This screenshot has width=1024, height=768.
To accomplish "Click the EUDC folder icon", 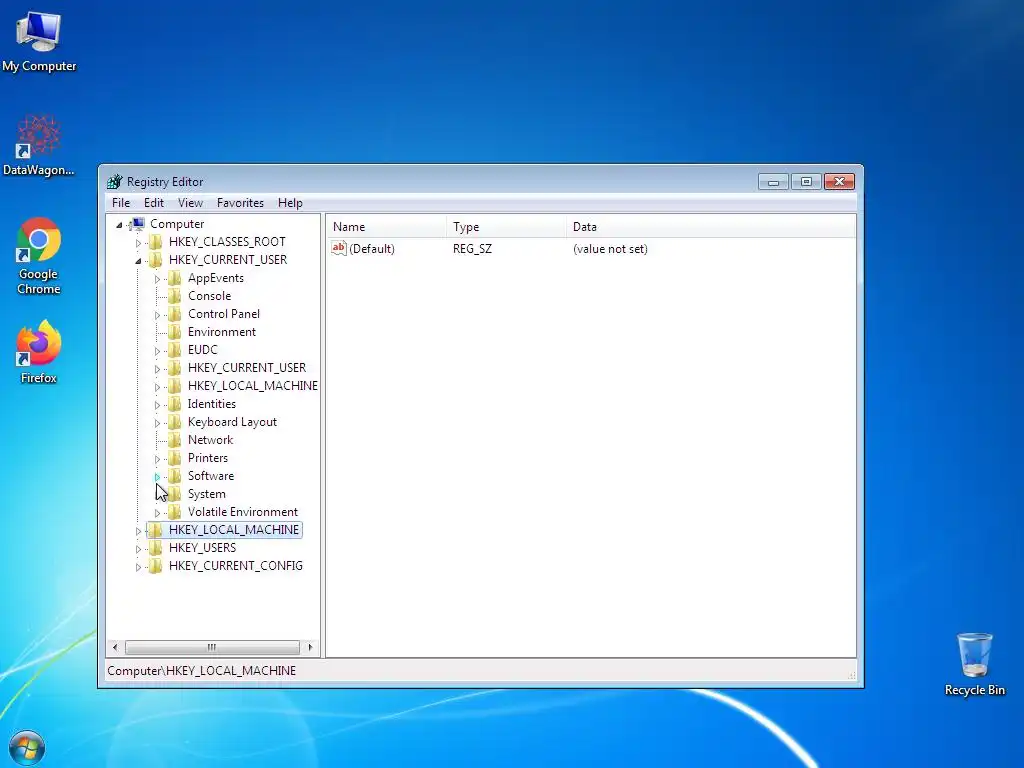I will coord(174,350).
